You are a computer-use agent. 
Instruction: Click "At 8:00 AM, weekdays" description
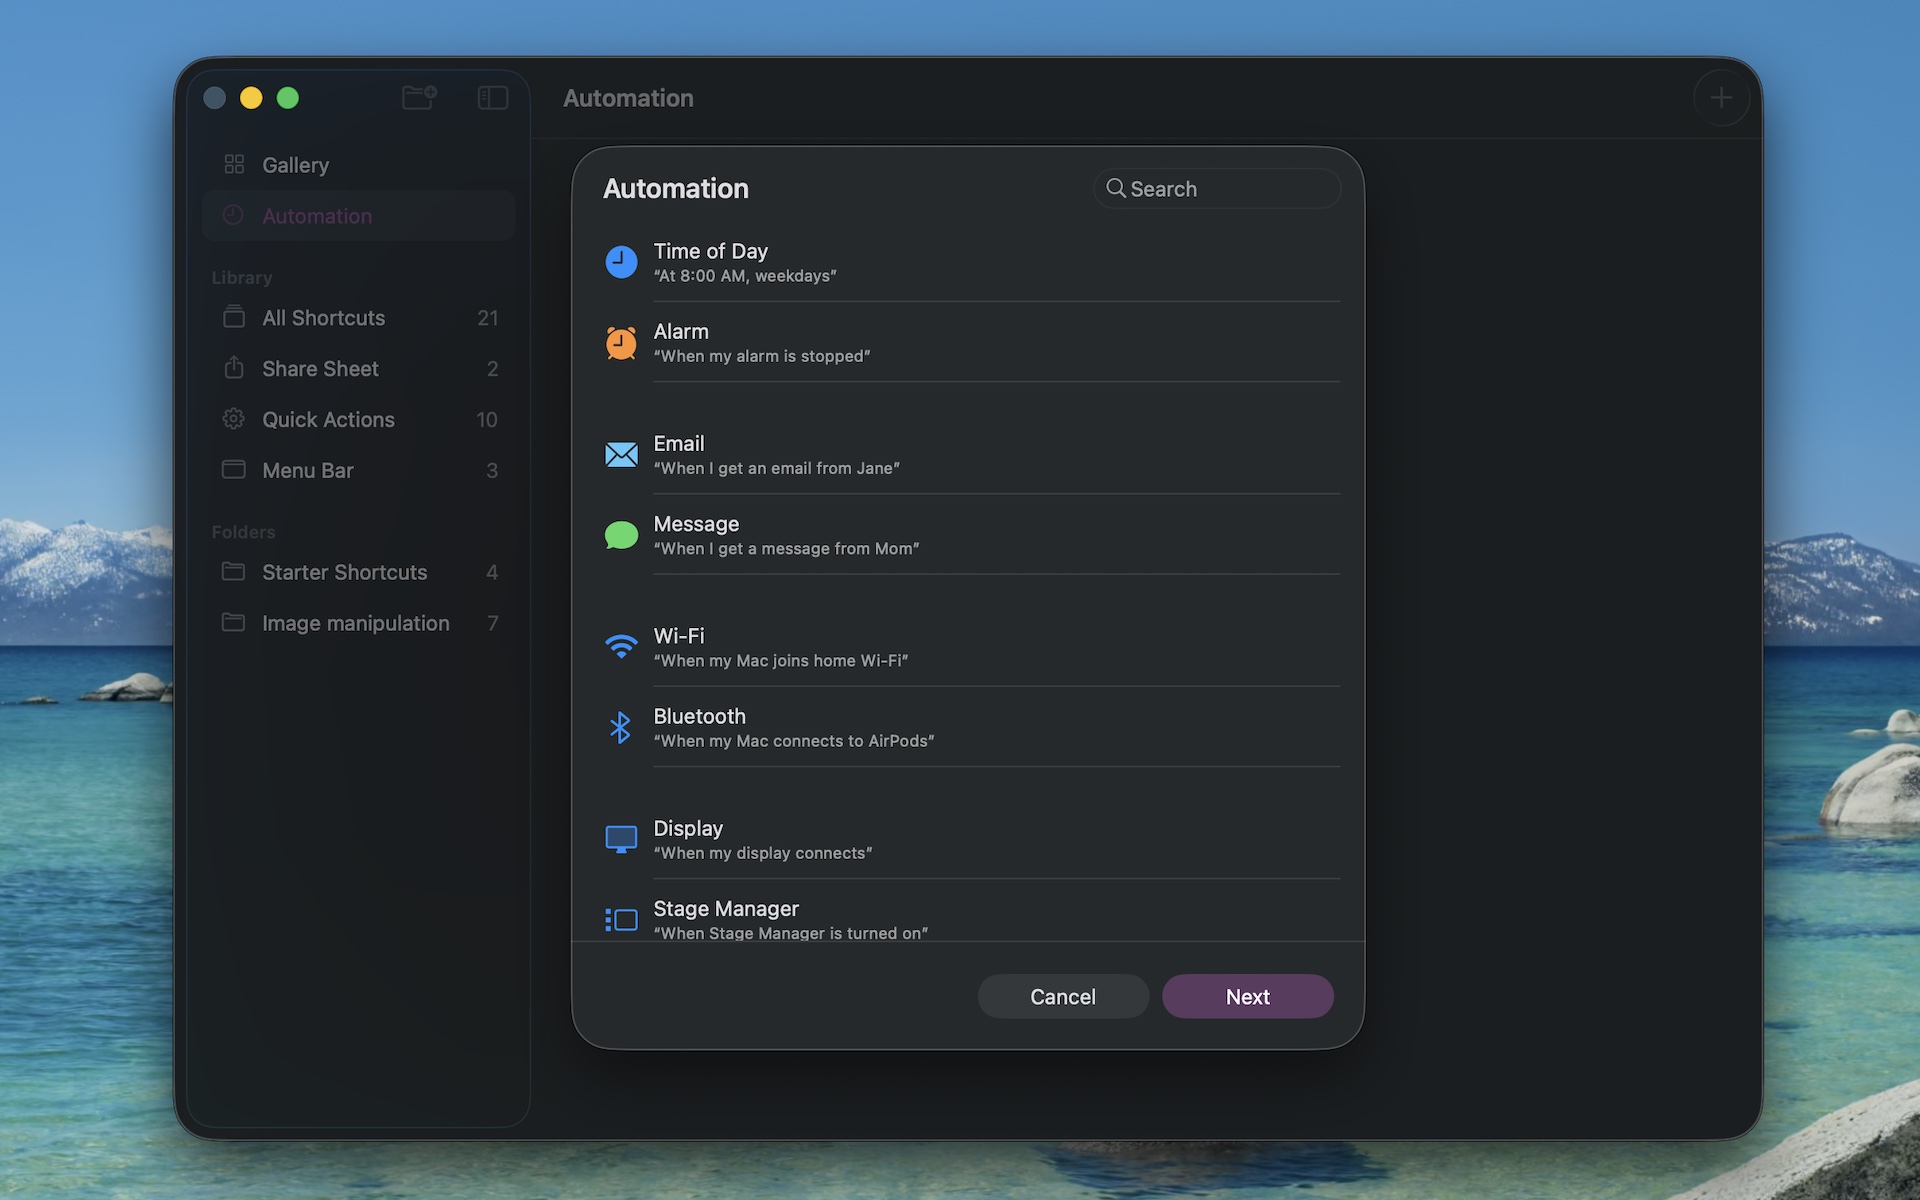tap(745, 276)
